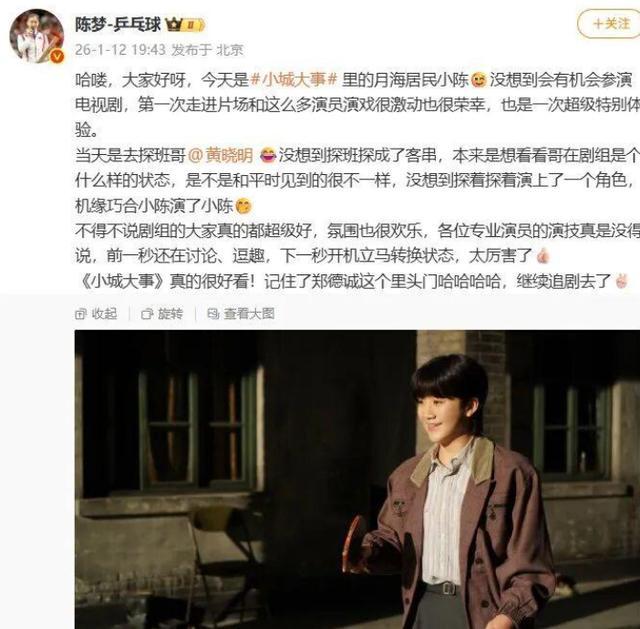Open the #小城大事# hashtag topic
The image size is (640, 629).
point(293,80)
